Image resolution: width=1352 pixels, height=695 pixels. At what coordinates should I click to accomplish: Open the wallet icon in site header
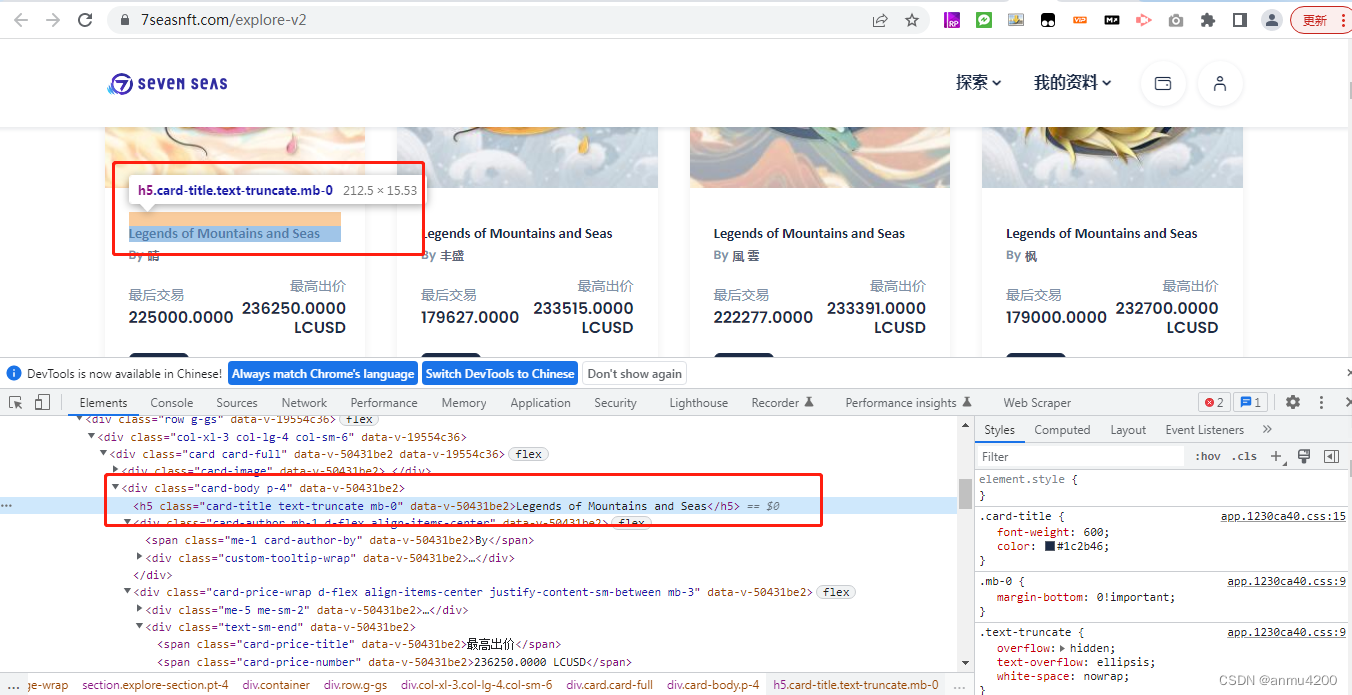(1163, 84)
